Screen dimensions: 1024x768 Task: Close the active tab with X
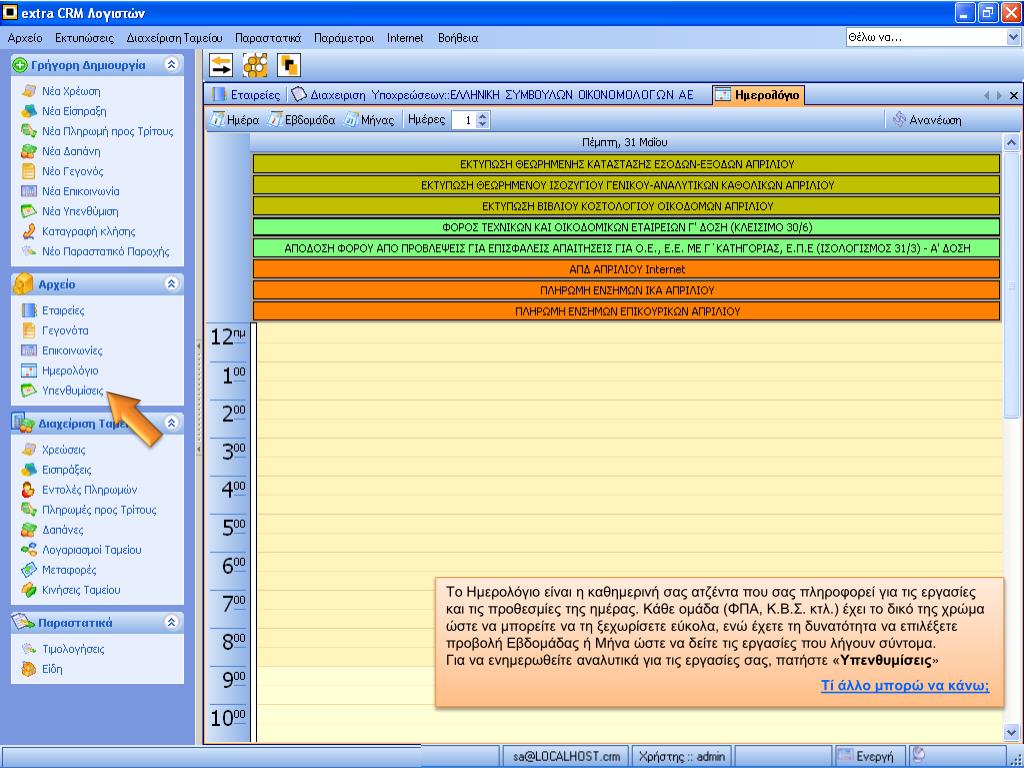pos(1014,96)
